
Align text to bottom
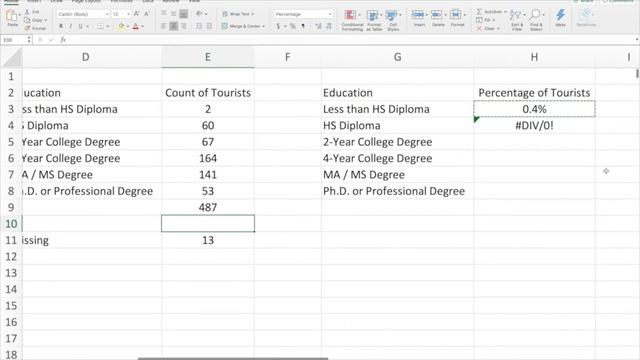pos(184,14)
